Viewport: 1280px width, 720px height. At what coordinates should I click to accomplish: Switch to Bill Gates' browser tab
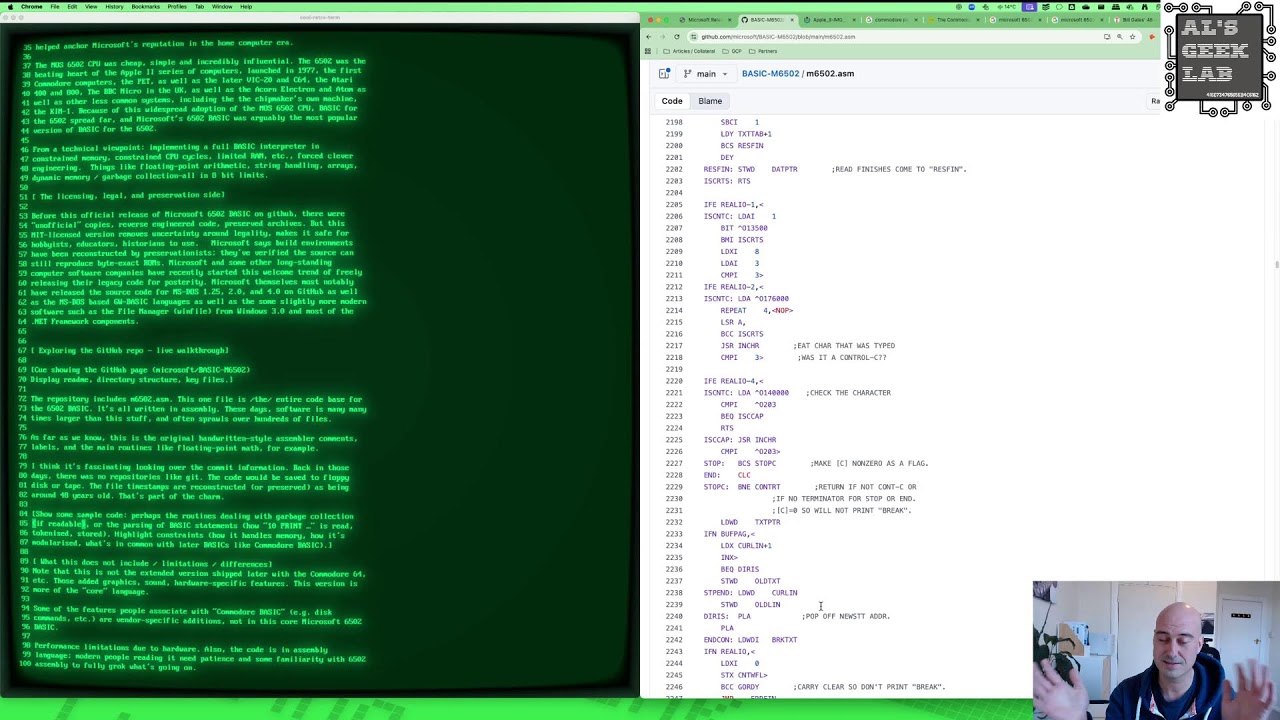click(1135, 20)
